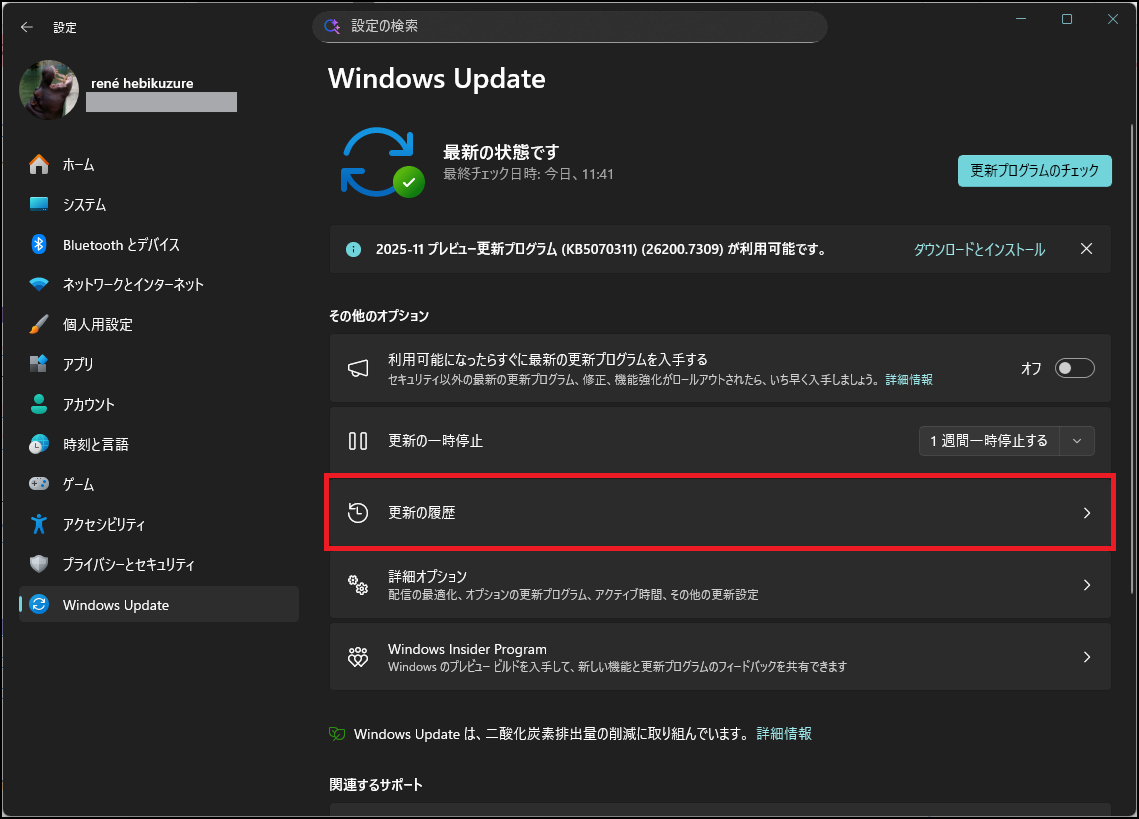Screen dimensions: 1139x819
Task: Select ネットワークとインターネット in the sidebar
Action: (x=158, y=285)
